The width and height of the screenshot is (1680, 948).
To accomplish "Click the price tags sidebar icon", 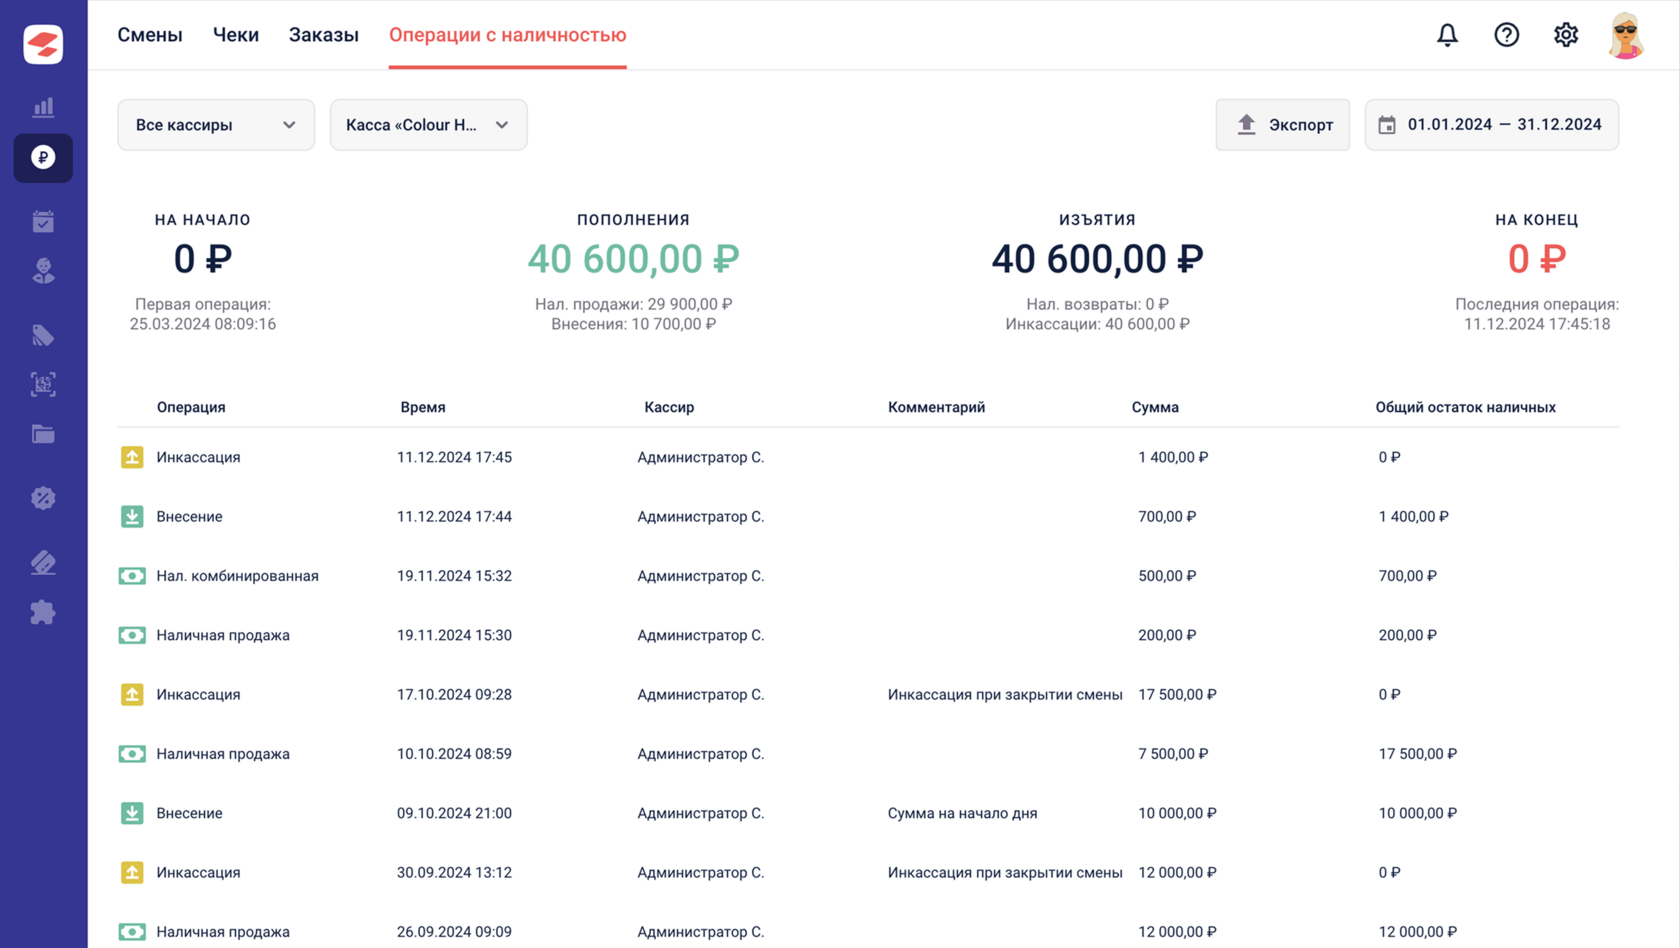I will point(43,335).
